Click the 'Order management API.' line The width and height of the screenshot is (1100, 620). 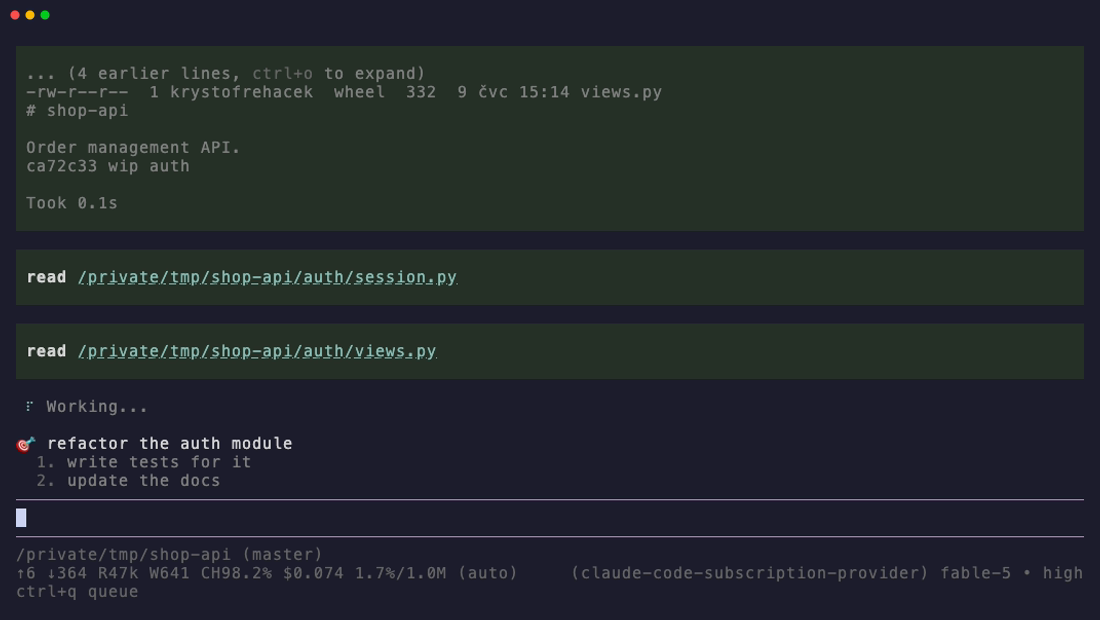pos(133,147)
